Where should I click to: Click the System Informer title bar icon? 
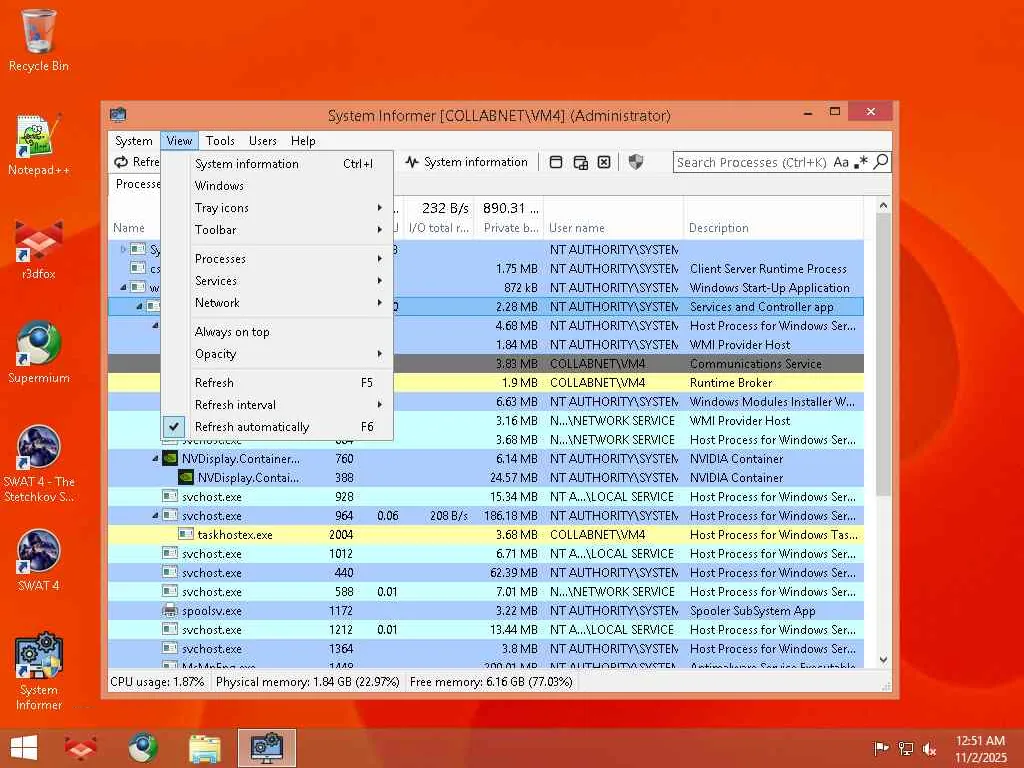point(118,115)
